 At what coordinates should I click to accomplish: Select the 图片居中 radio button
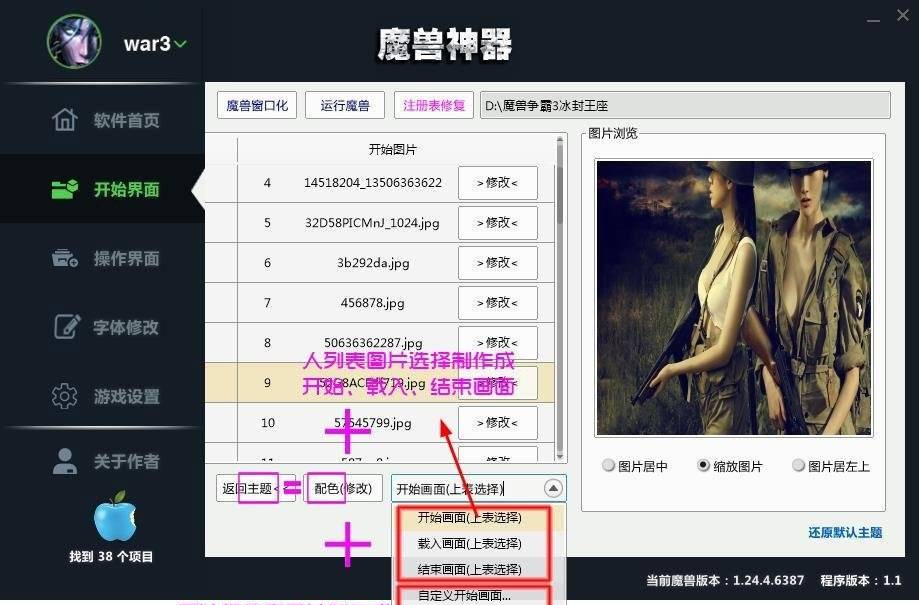tap(608, 465)
